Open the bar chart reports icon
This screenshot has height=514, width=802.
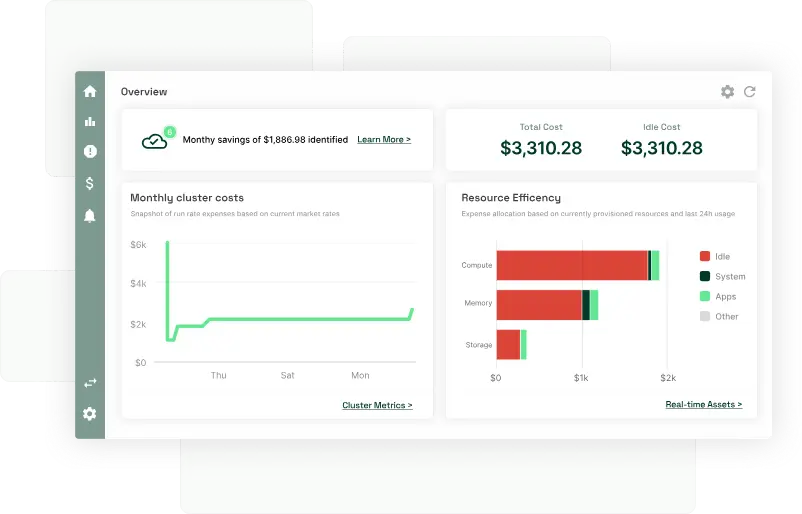(90, 122)
